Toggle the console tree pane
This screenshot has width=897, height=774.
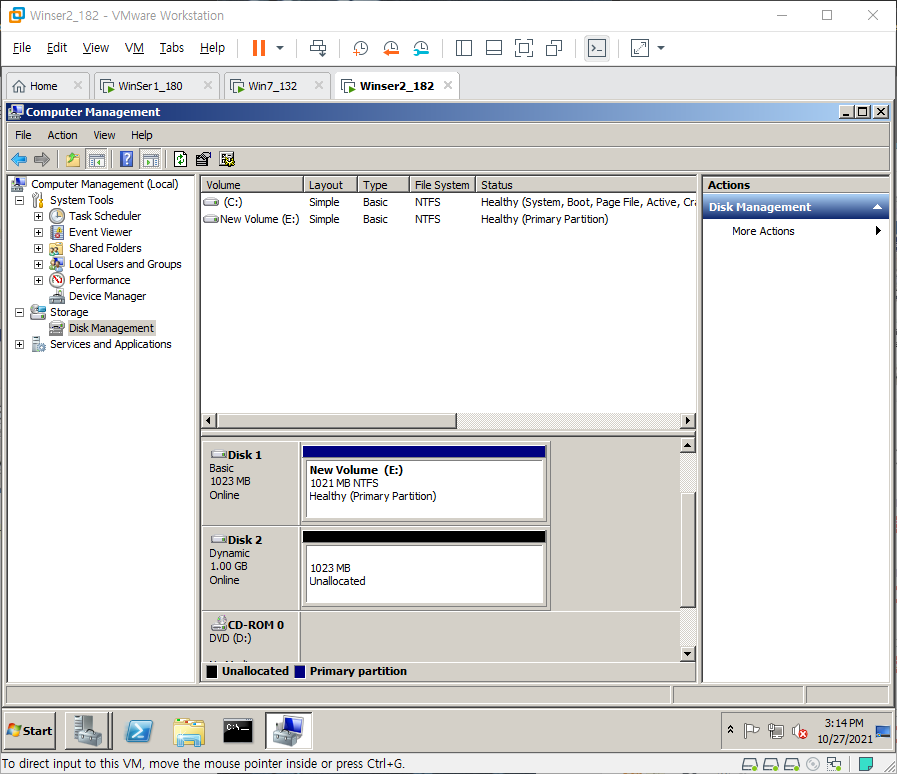(x=96, y=159)
